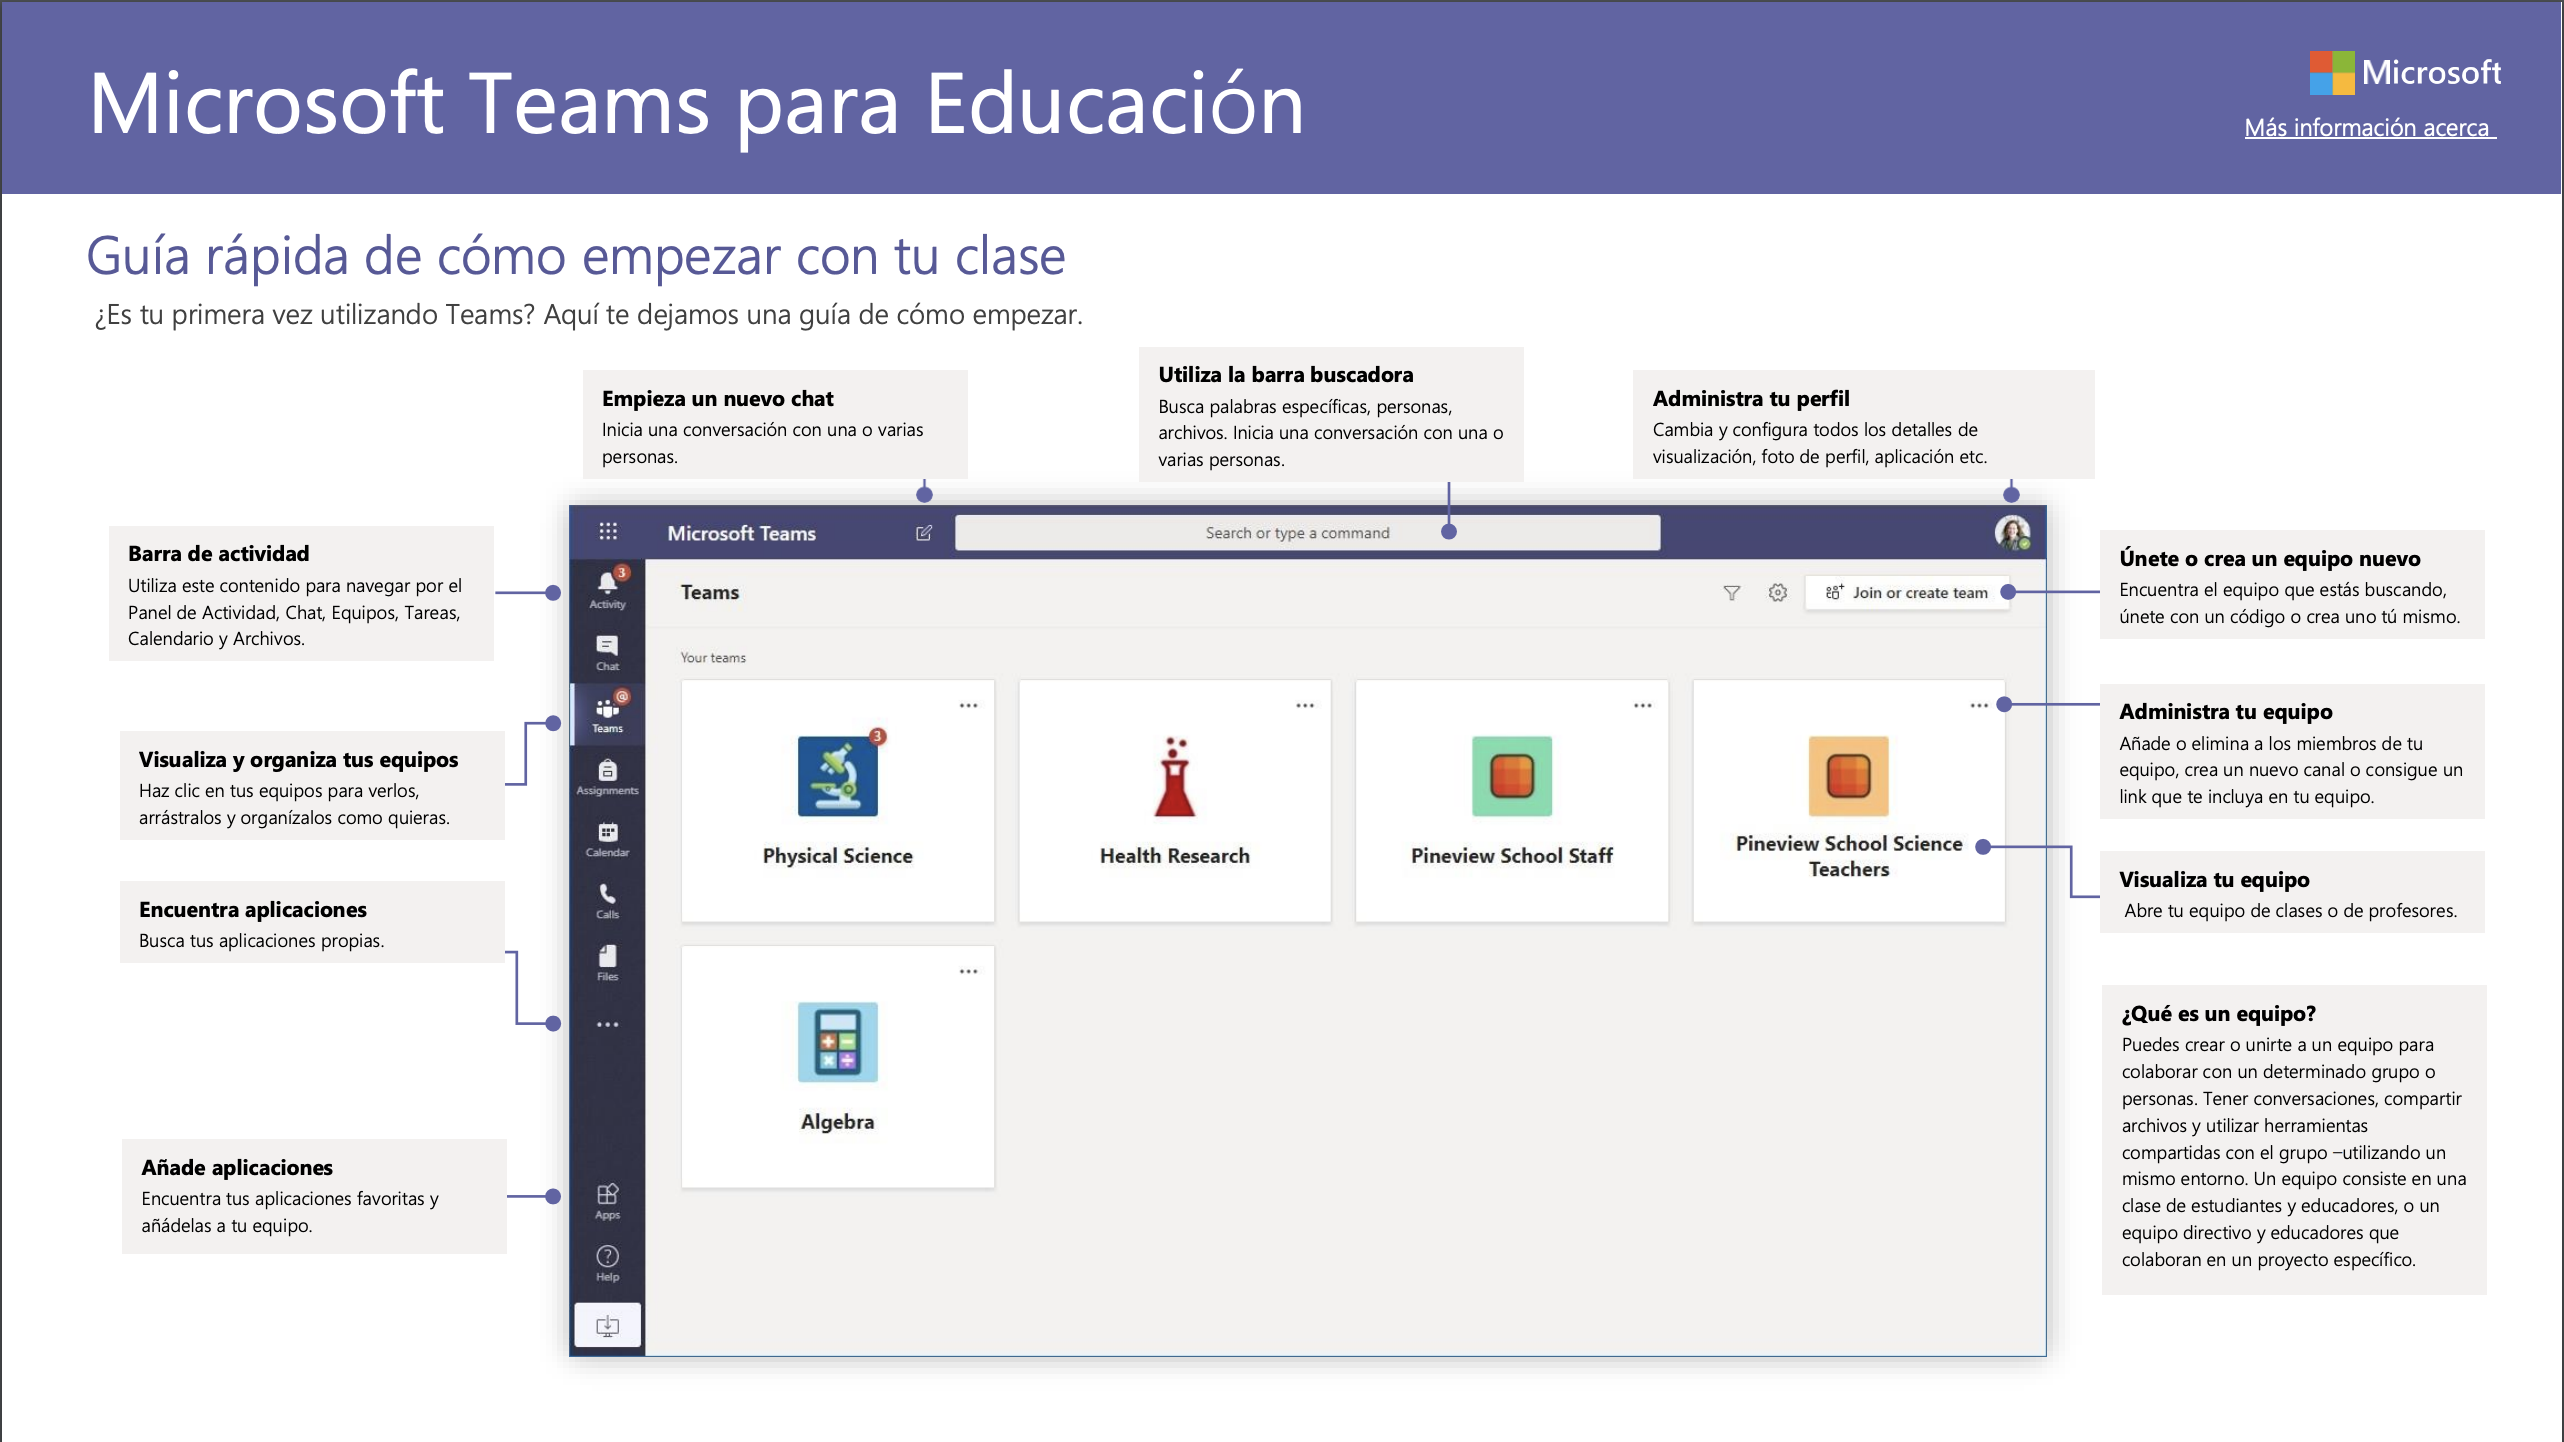Viewport: 2564px width, 1442px height.
Task: Expand more apps ellipsis in sidebar
Action: coord(607,1024)
